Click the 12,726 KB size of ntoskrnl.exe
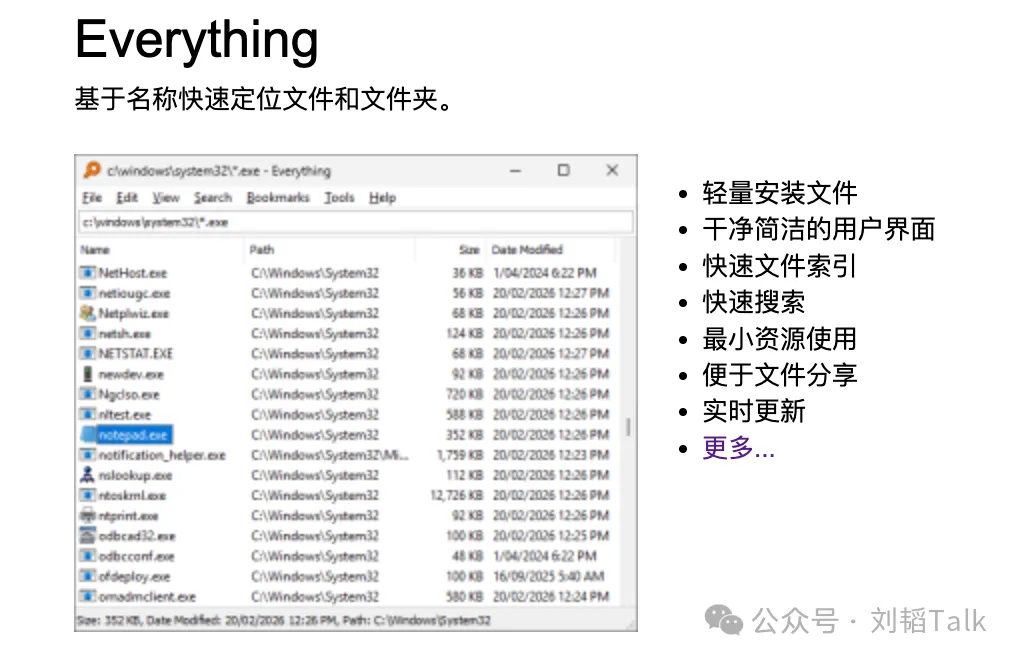Image resolution: width=1018 pixels, height=662 pixels. (456, 495)
